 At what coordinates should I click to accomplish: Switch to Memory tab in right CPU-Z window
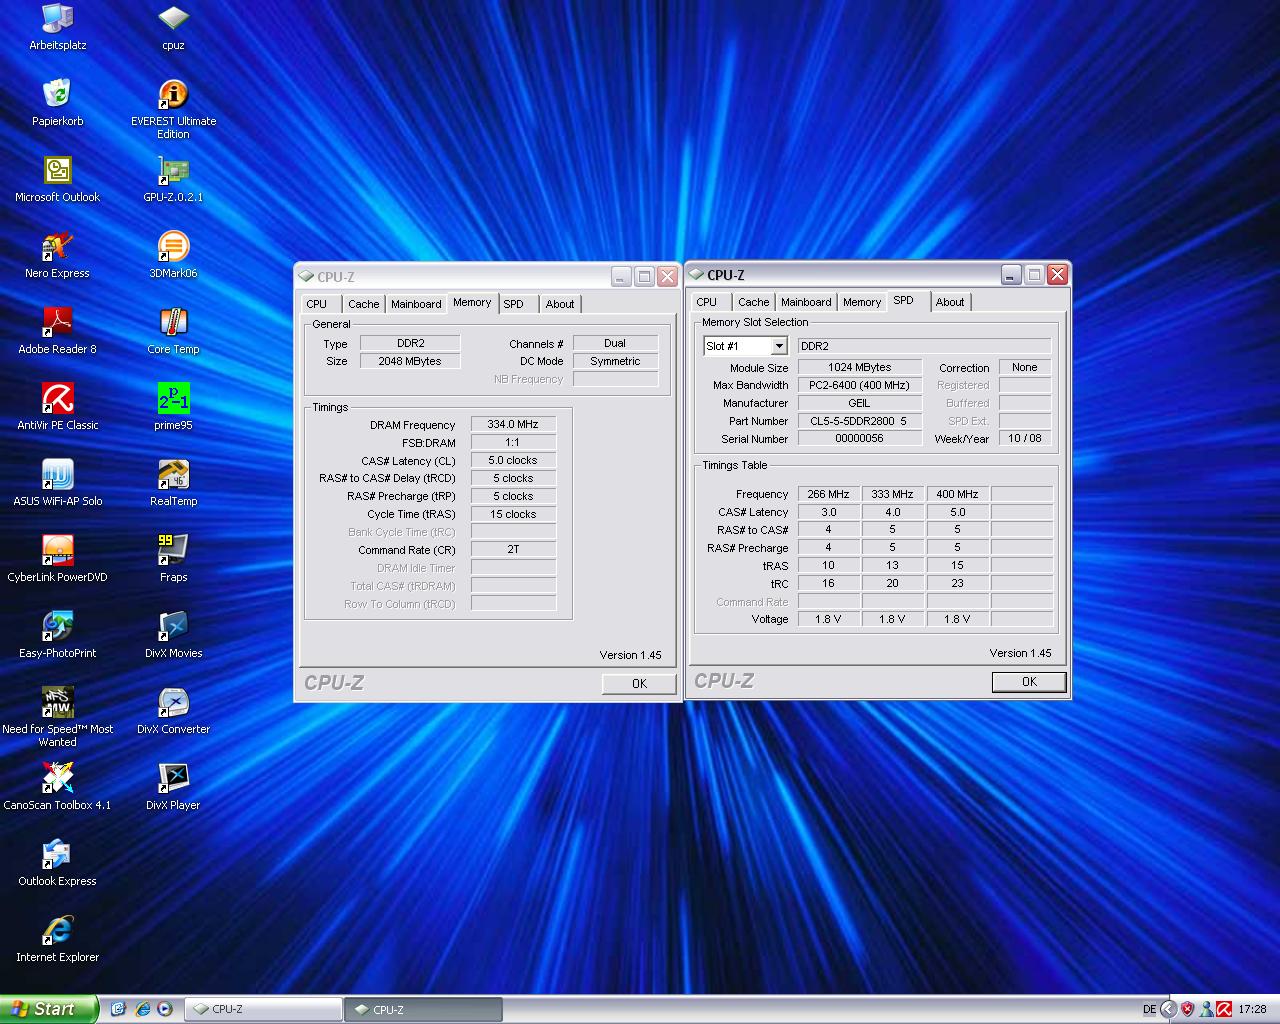pyautogui.click(x=862, y=302)
